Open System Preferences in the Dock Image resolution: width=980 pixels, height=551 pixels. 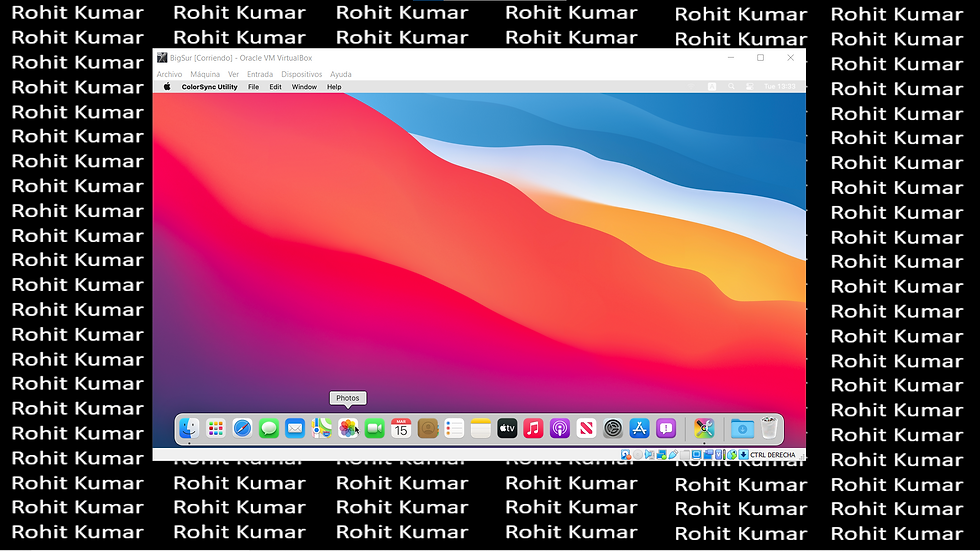click(x=612, y=429)
